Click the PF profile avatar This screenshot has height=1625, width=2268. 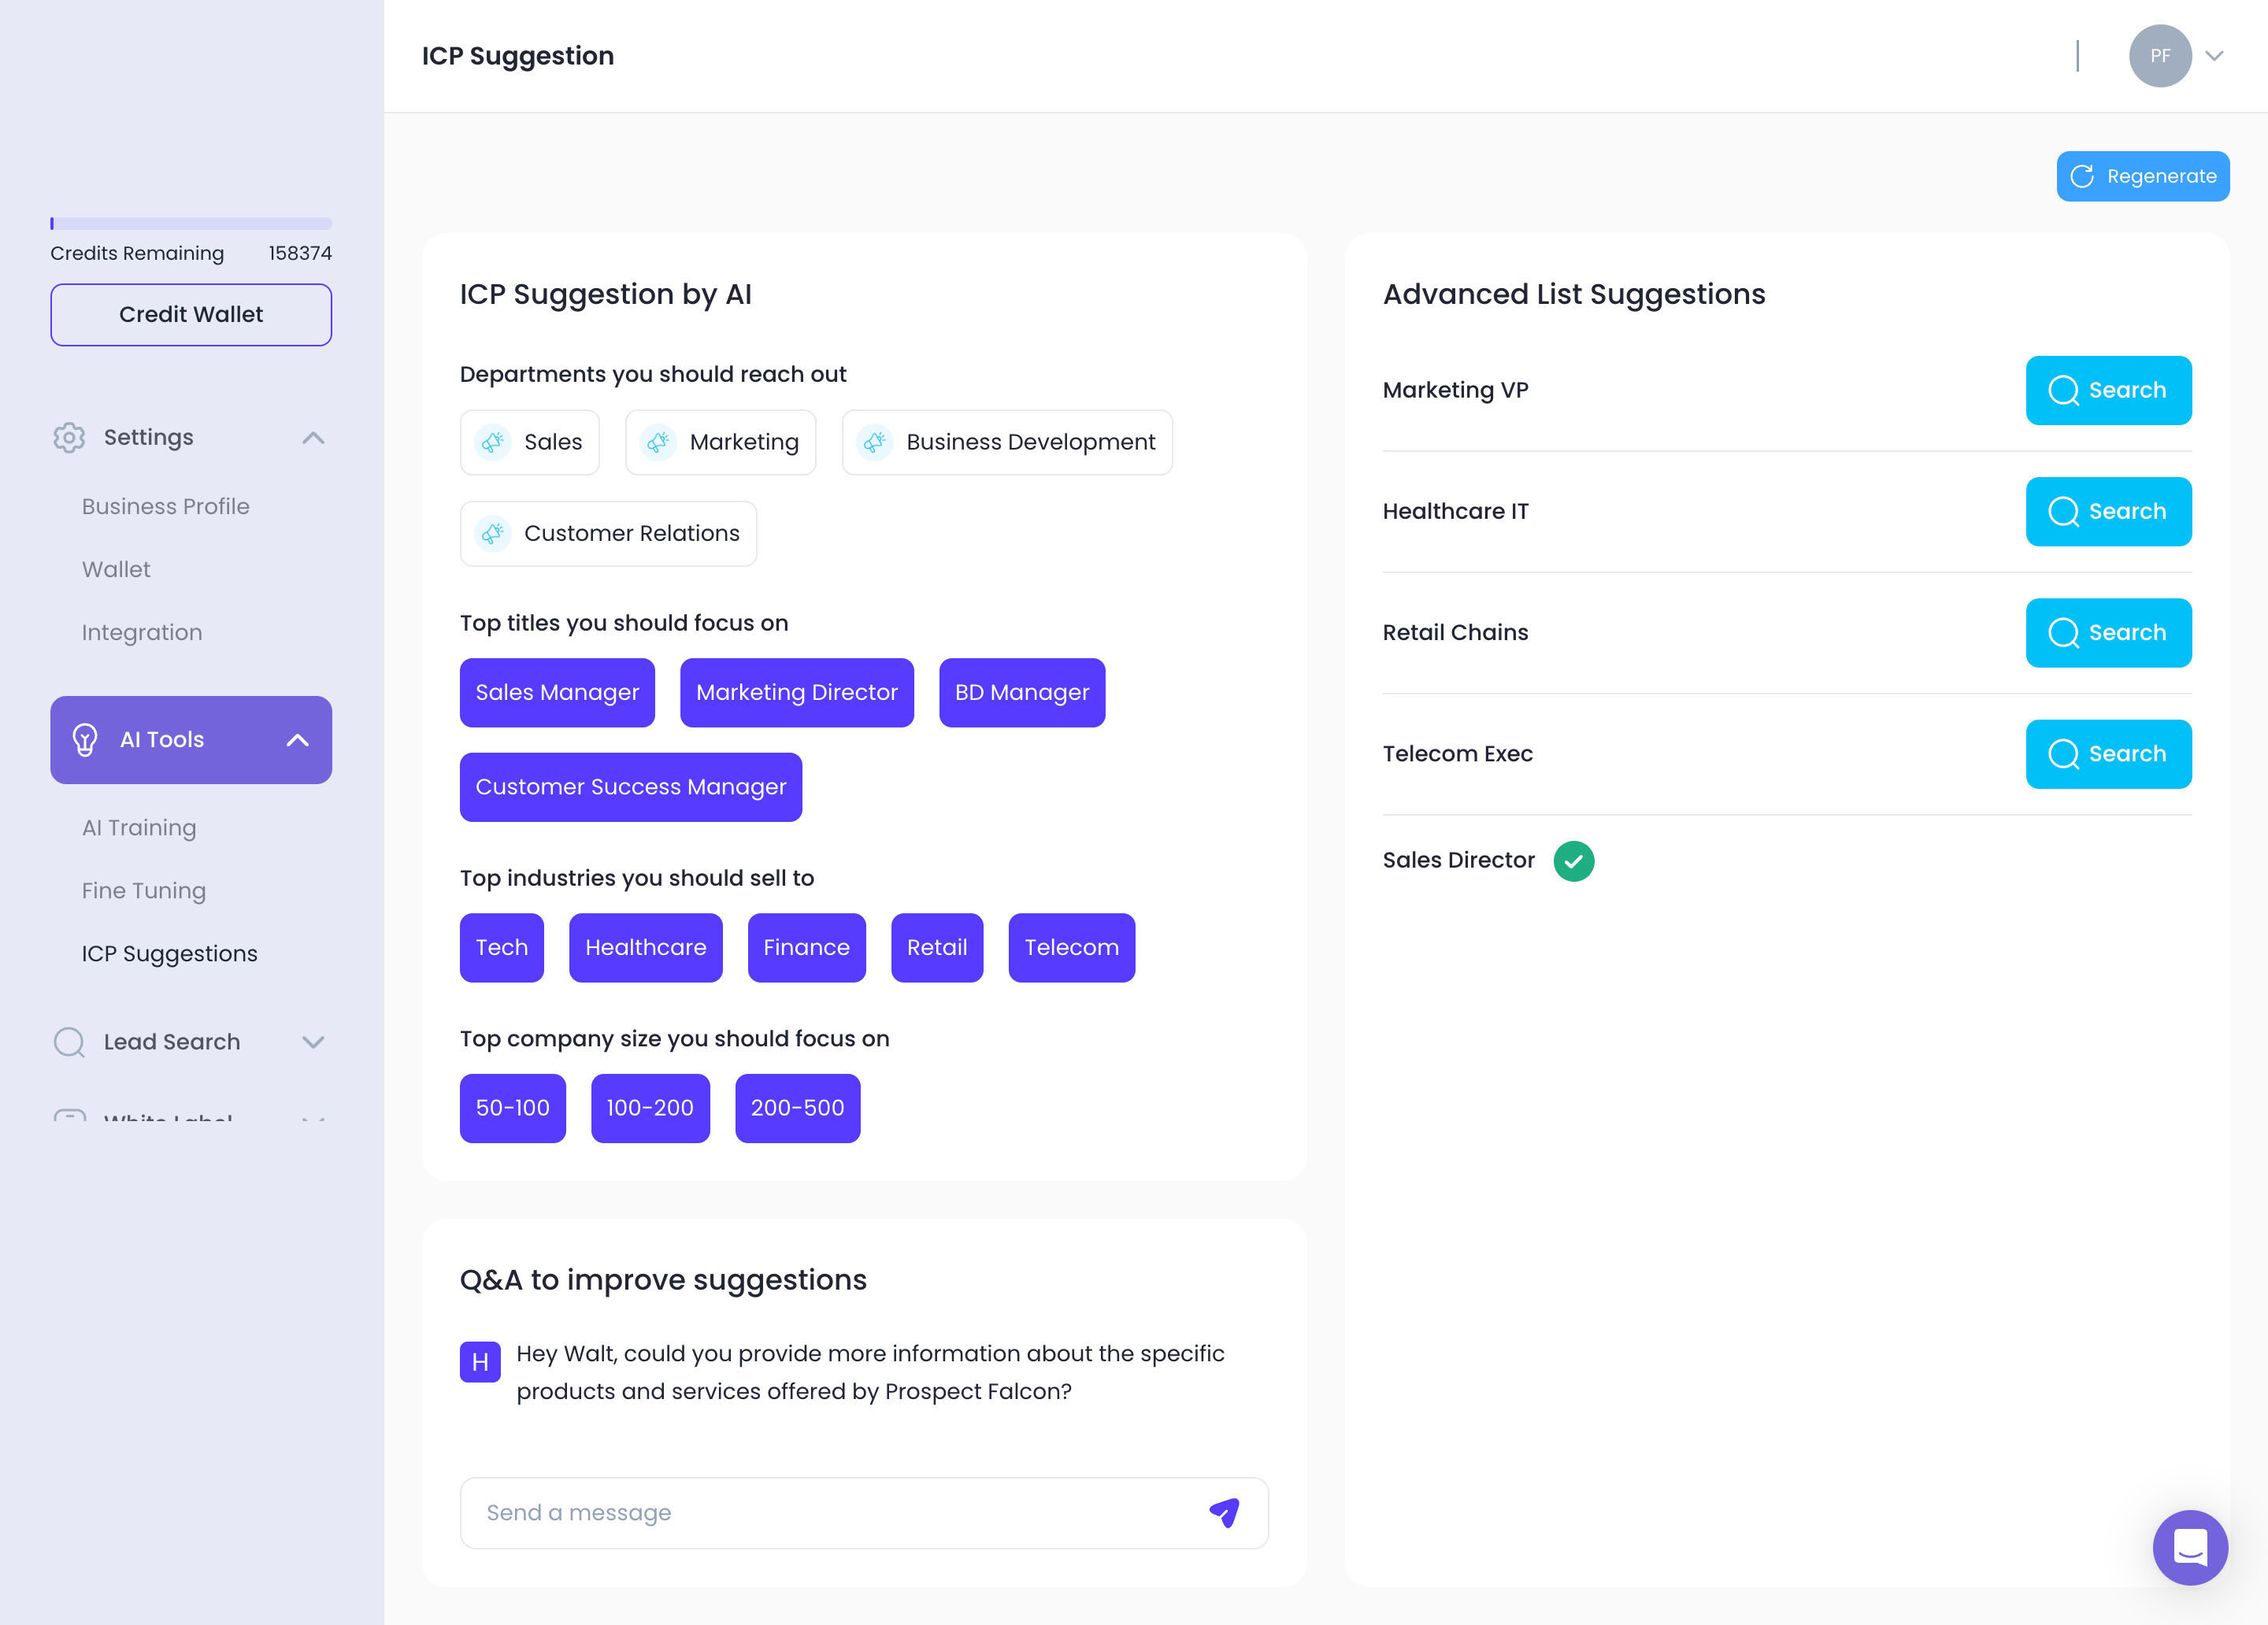coord(2159,56)
